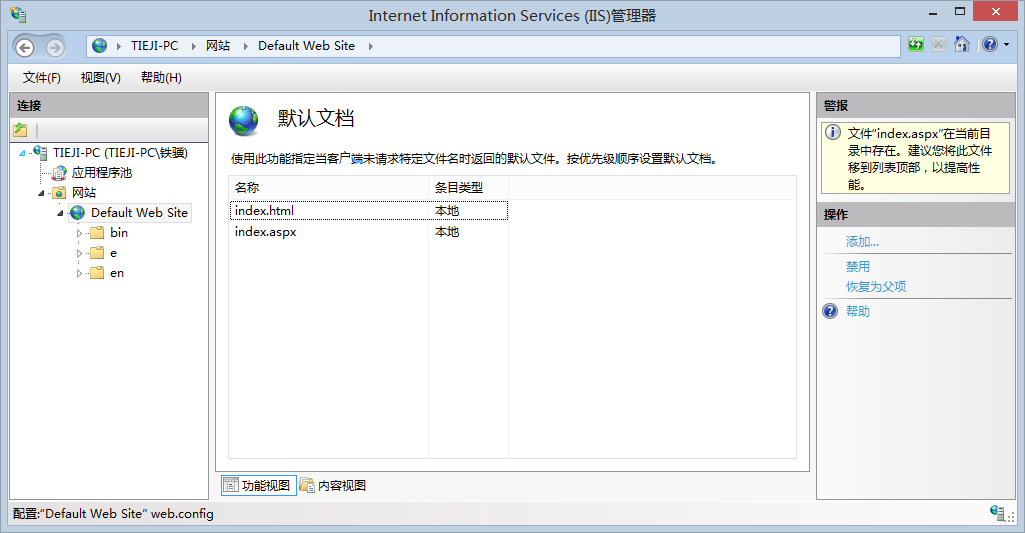Expand the bin folder tree node

80,233
